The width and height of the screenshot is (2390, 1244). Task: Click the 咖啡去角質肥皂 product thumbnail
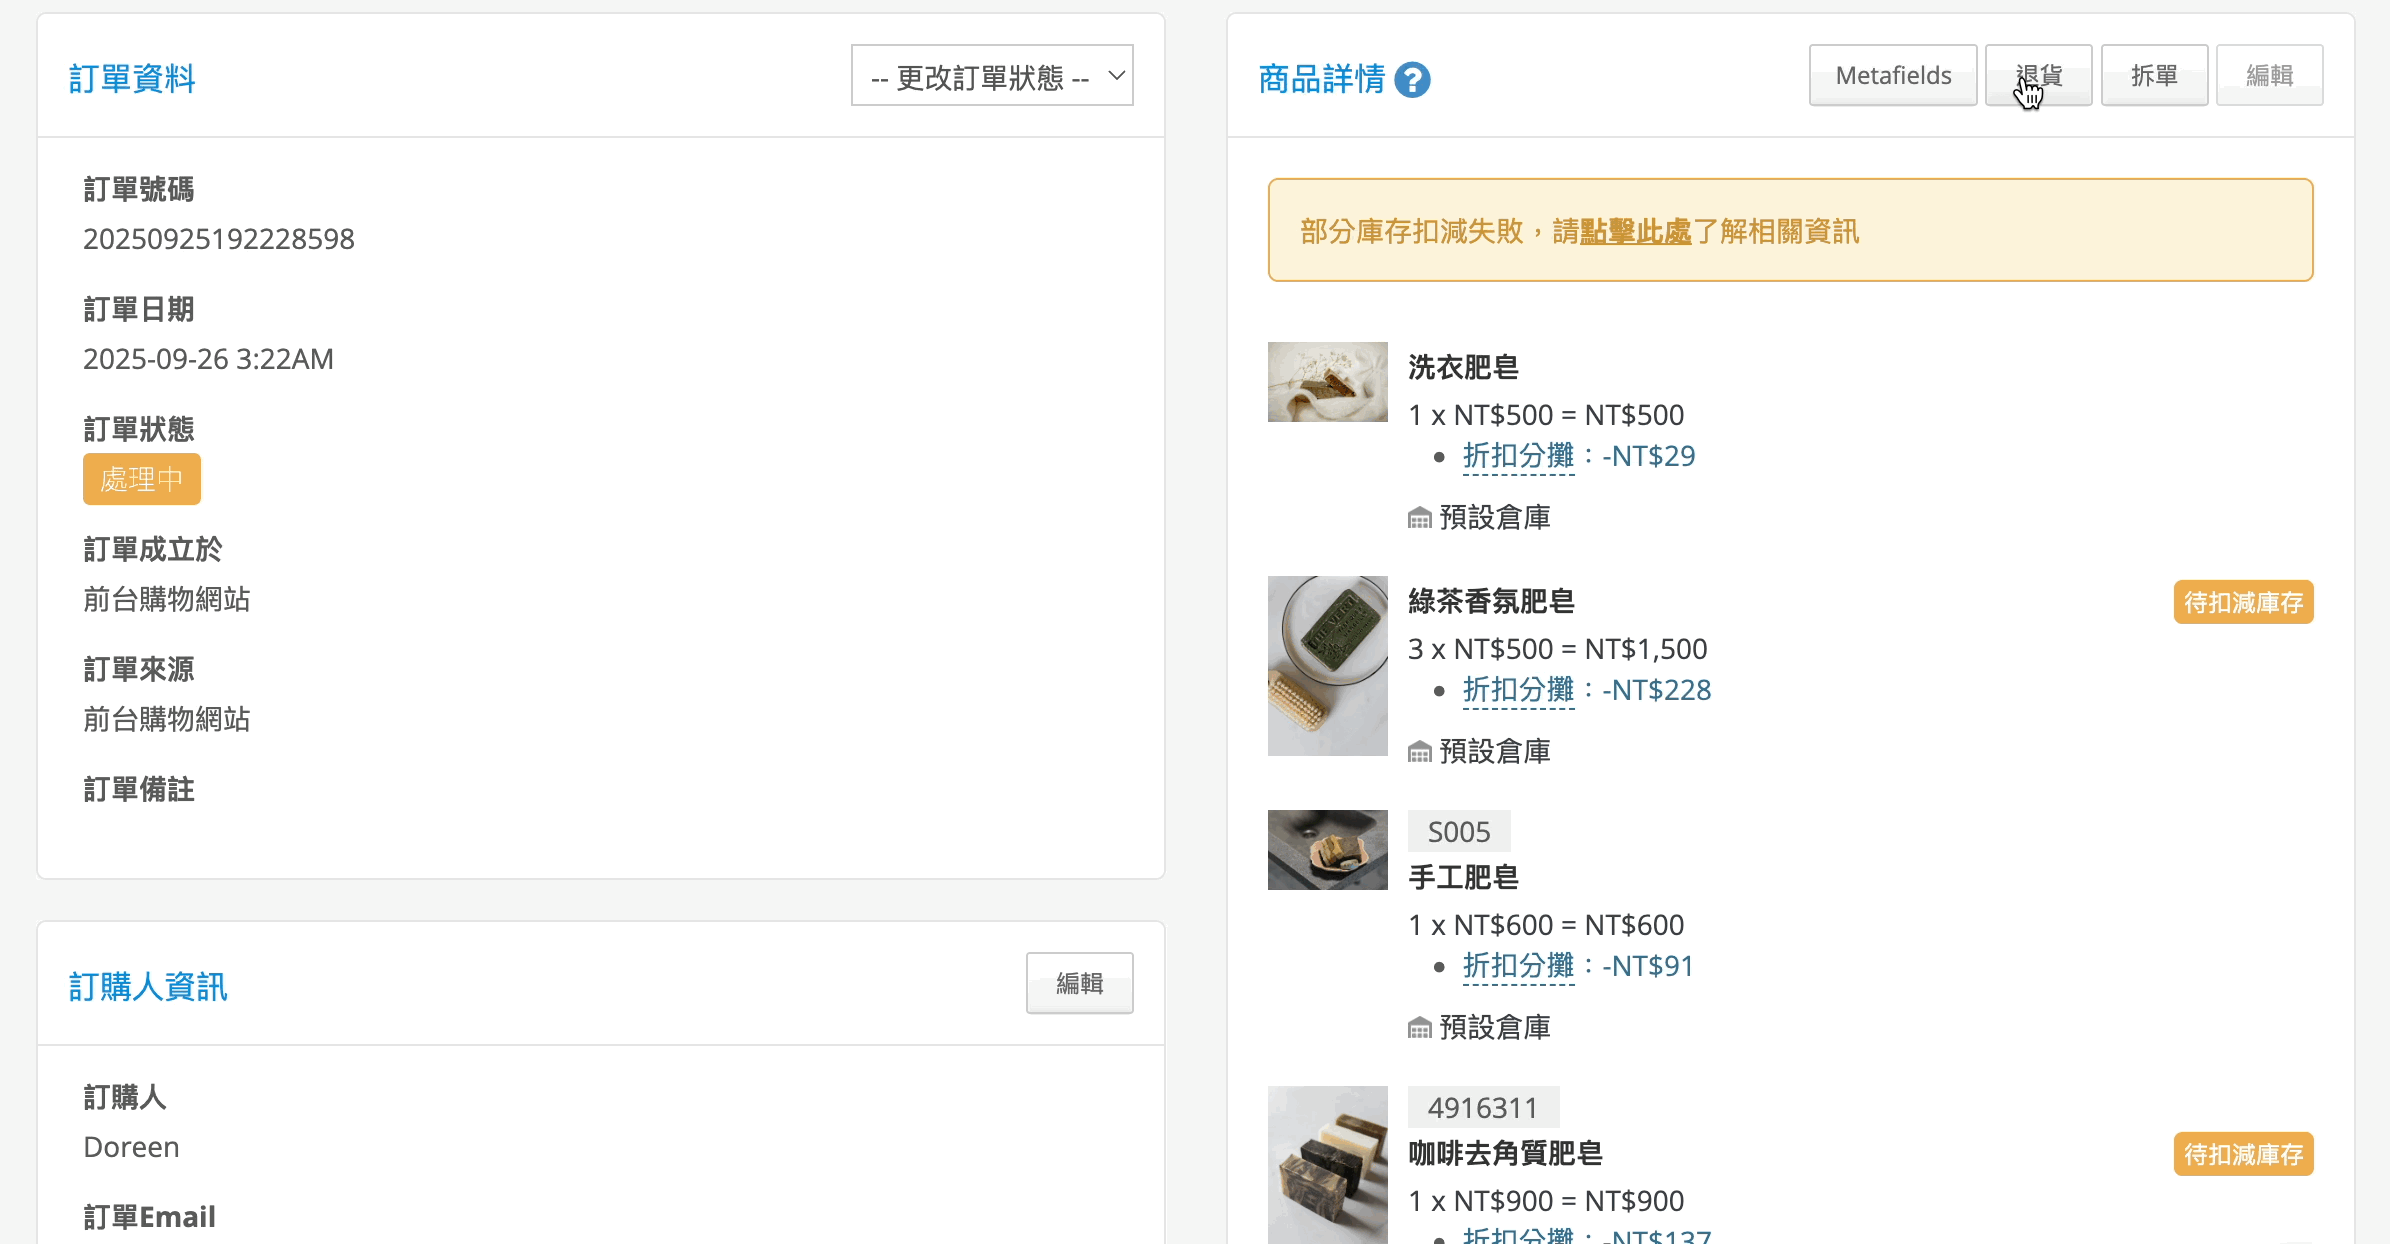pyautogui.click(x=1327, y=1165)
